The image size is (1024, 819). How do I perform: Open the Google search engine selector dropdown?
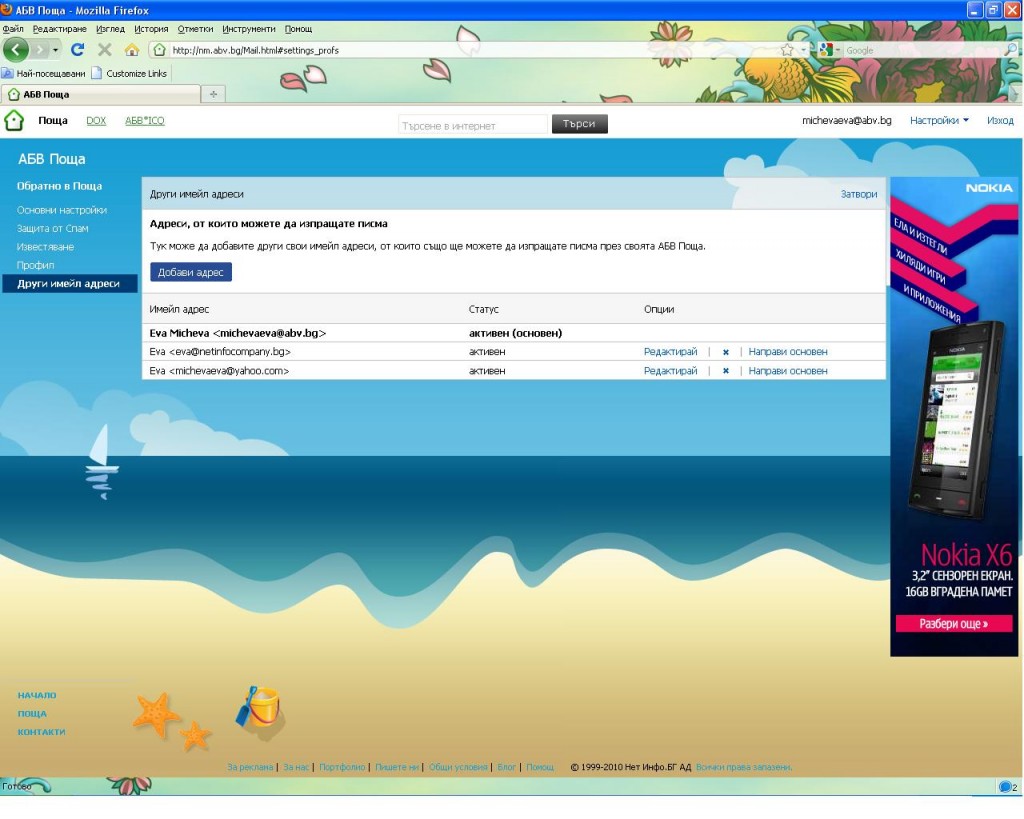click(828, 50)
